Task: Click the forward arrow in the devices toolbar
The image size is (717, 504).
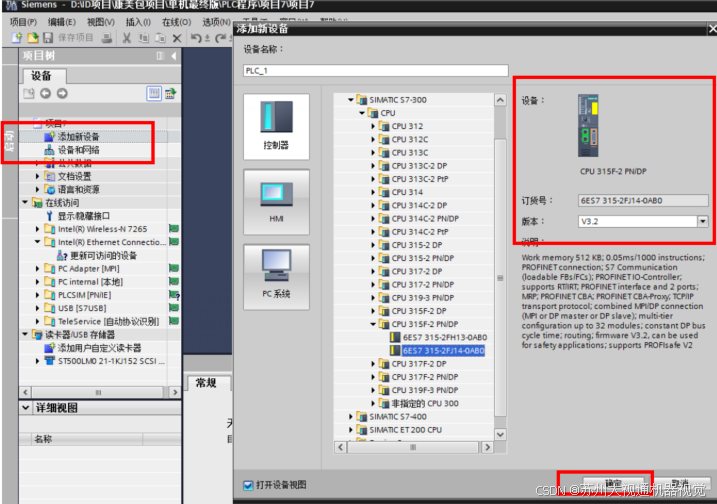Action: 62,93
